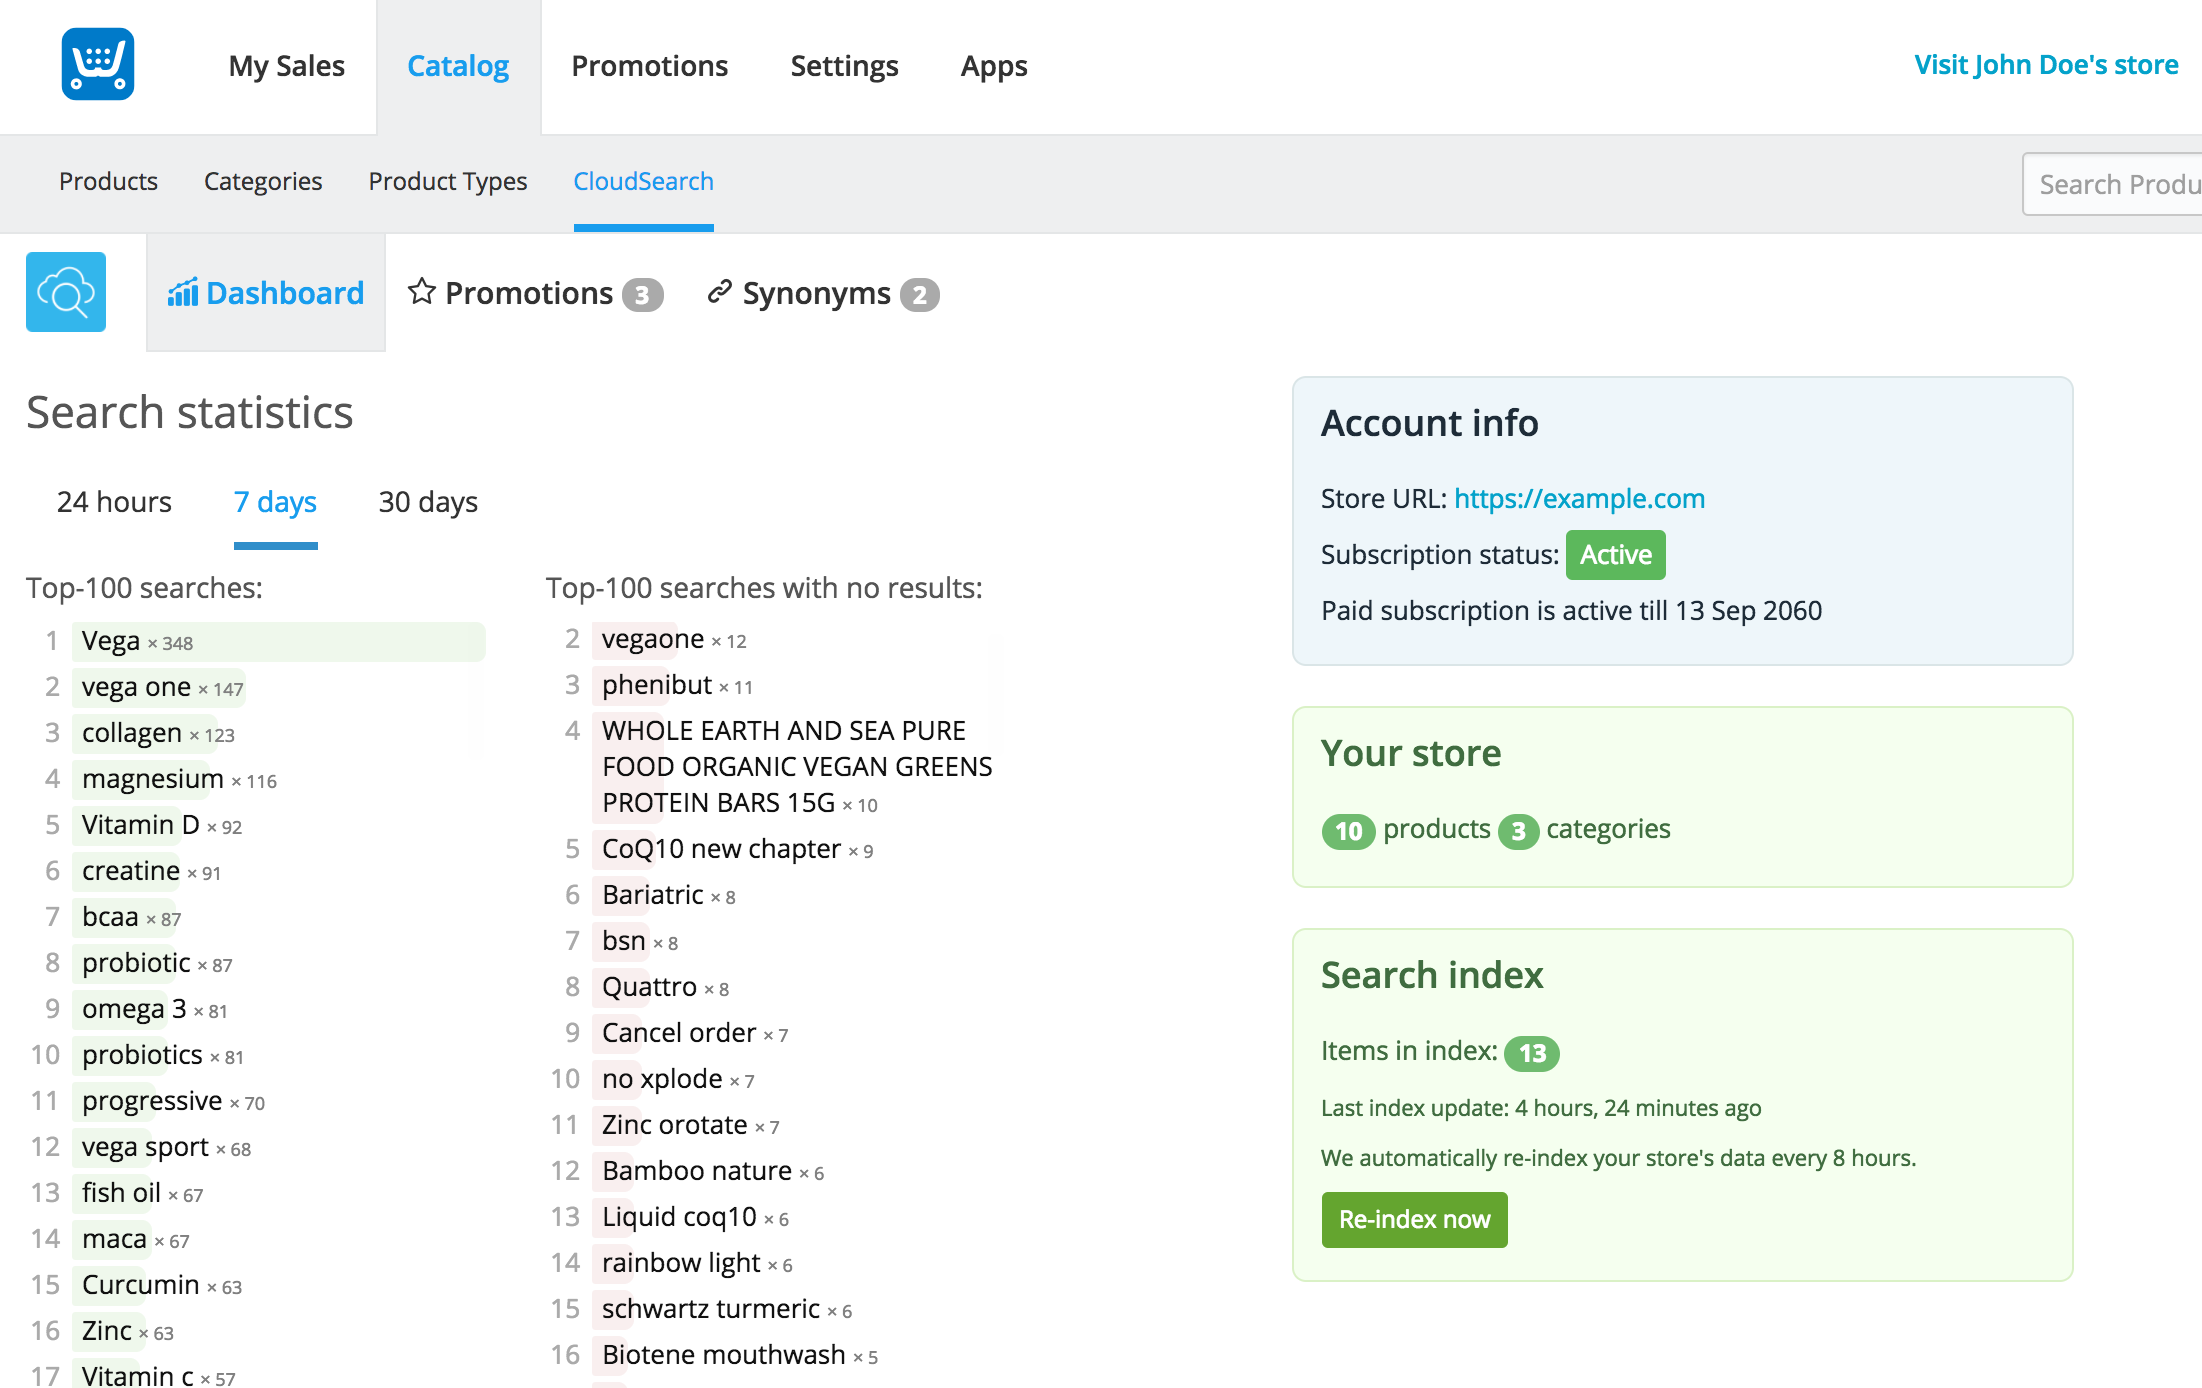This screenshot has height=1388, width=2202.
Task: Open the CloudSearch Dashboard tab
Action: pyautogui.click(x=266, y=293)
